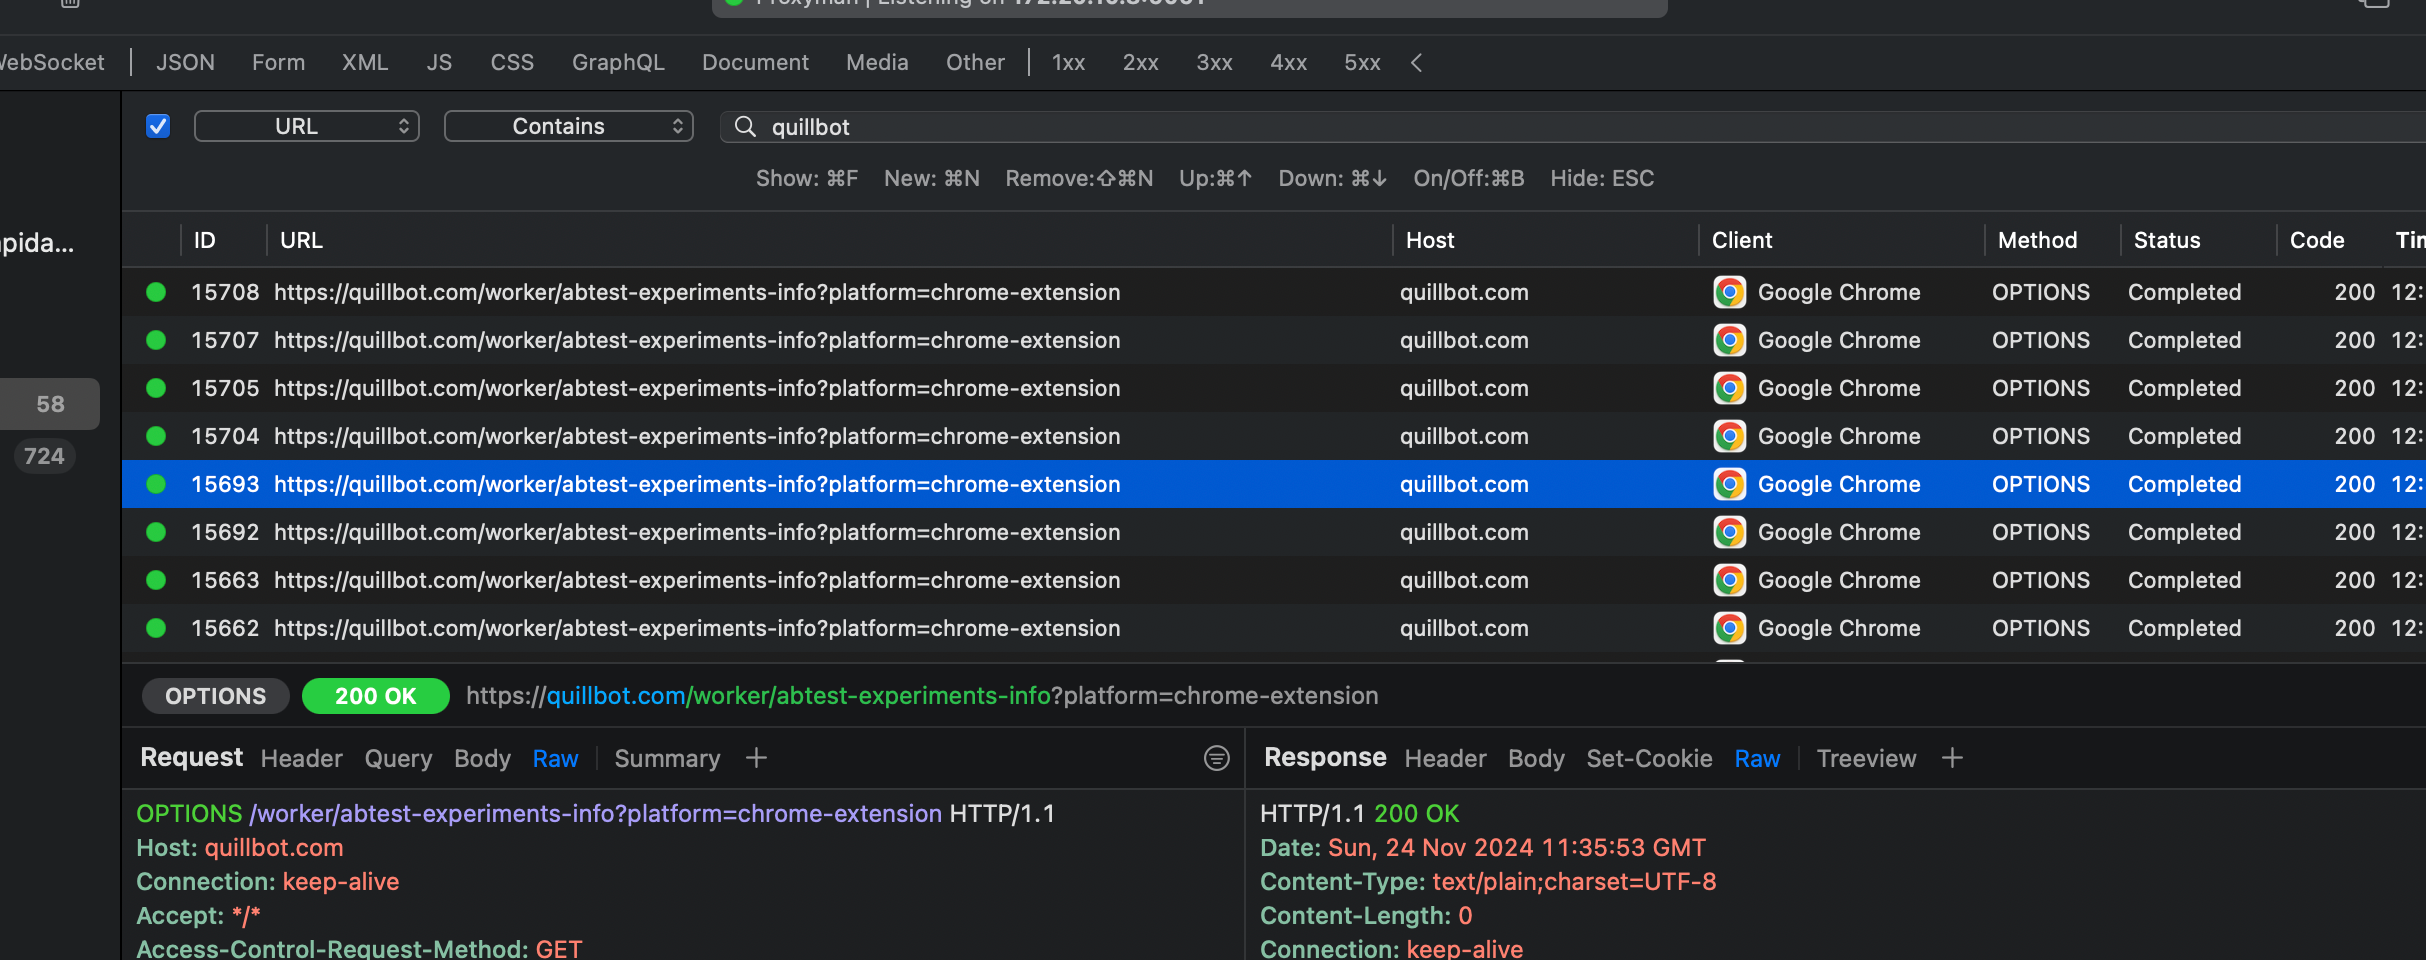Sort the table by the Status column
Viewport: 2426px width, 960px height.
pos(2167,240)
